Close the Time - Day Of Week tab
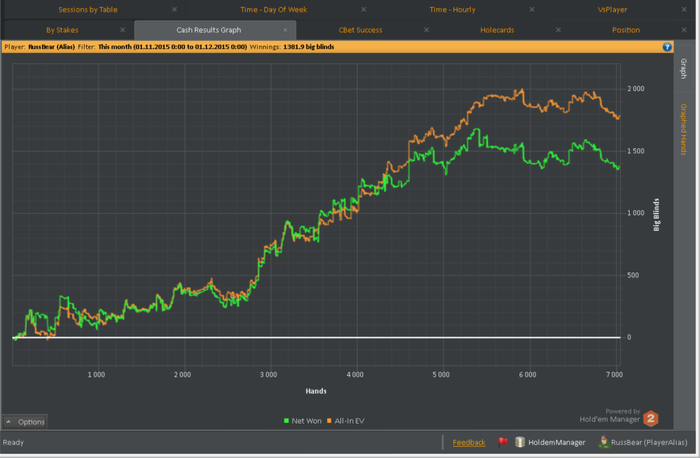This screenshot has width=700, height=458. [363, 9]
